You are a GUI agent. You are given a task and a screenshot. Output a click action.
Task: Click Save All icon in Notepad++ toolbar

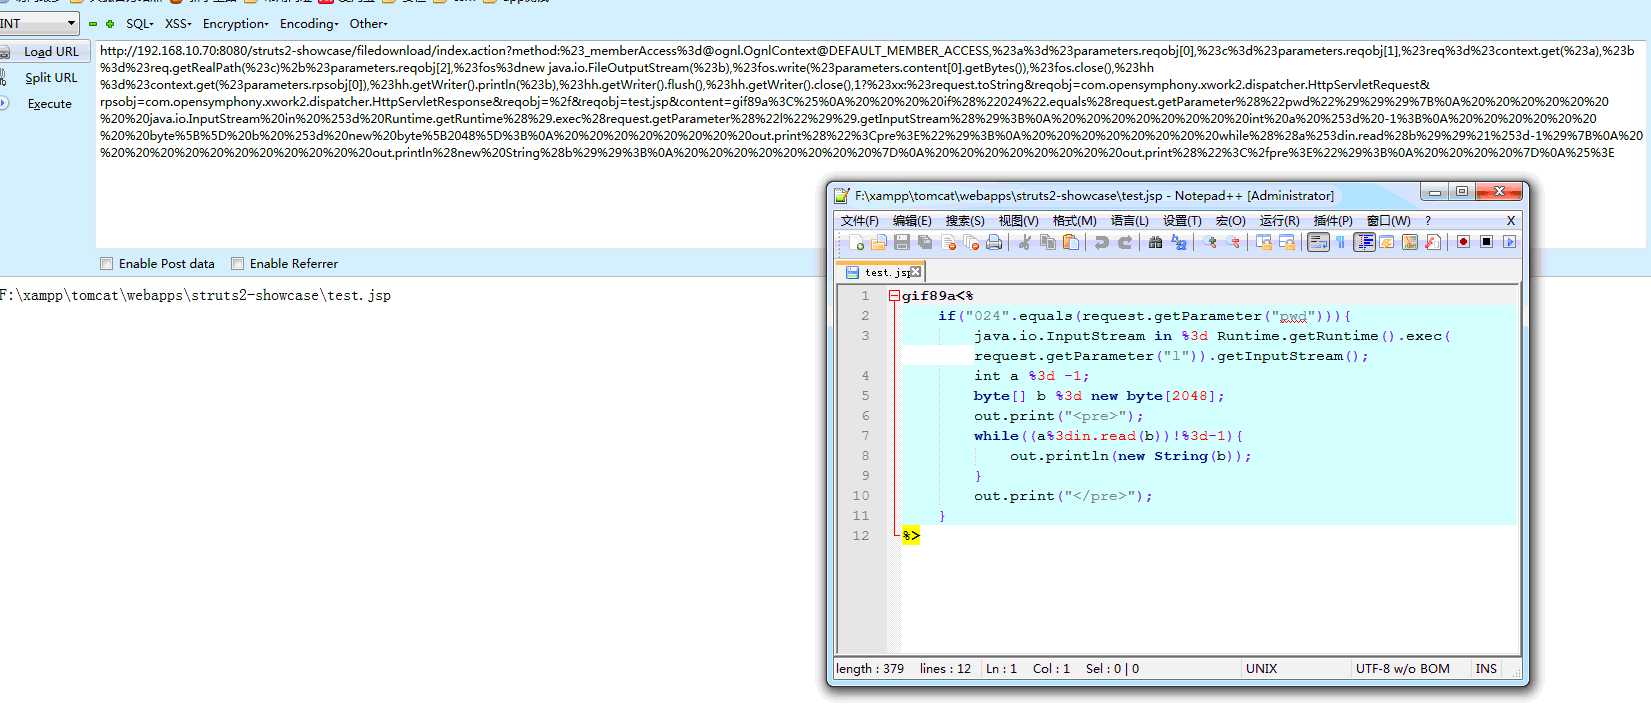pos(925,242)
